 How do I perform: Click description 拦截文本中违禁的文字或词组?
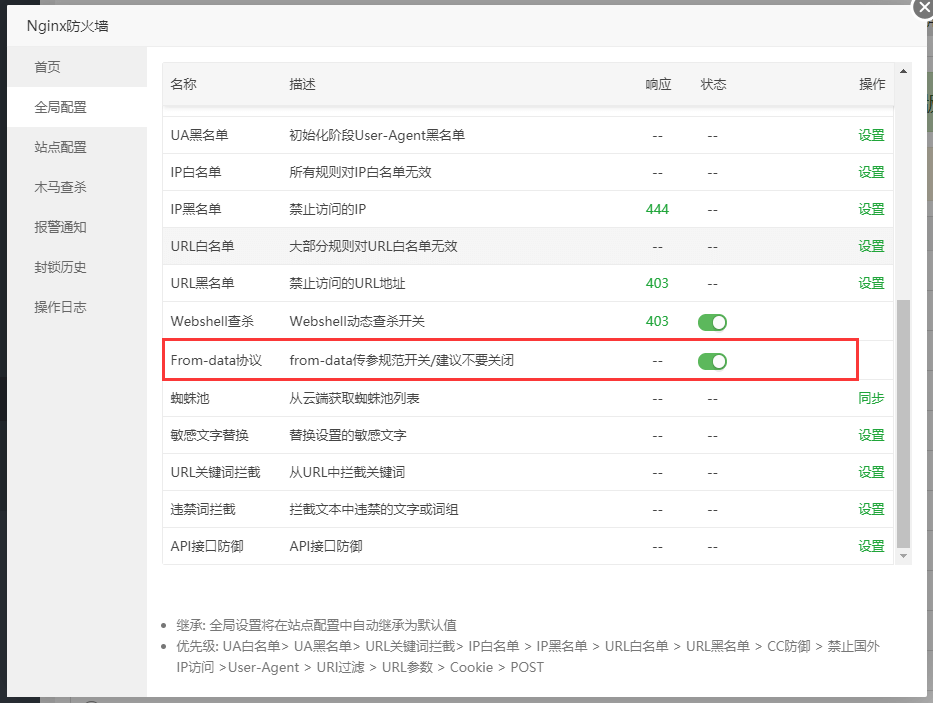(x=374, y=510)
